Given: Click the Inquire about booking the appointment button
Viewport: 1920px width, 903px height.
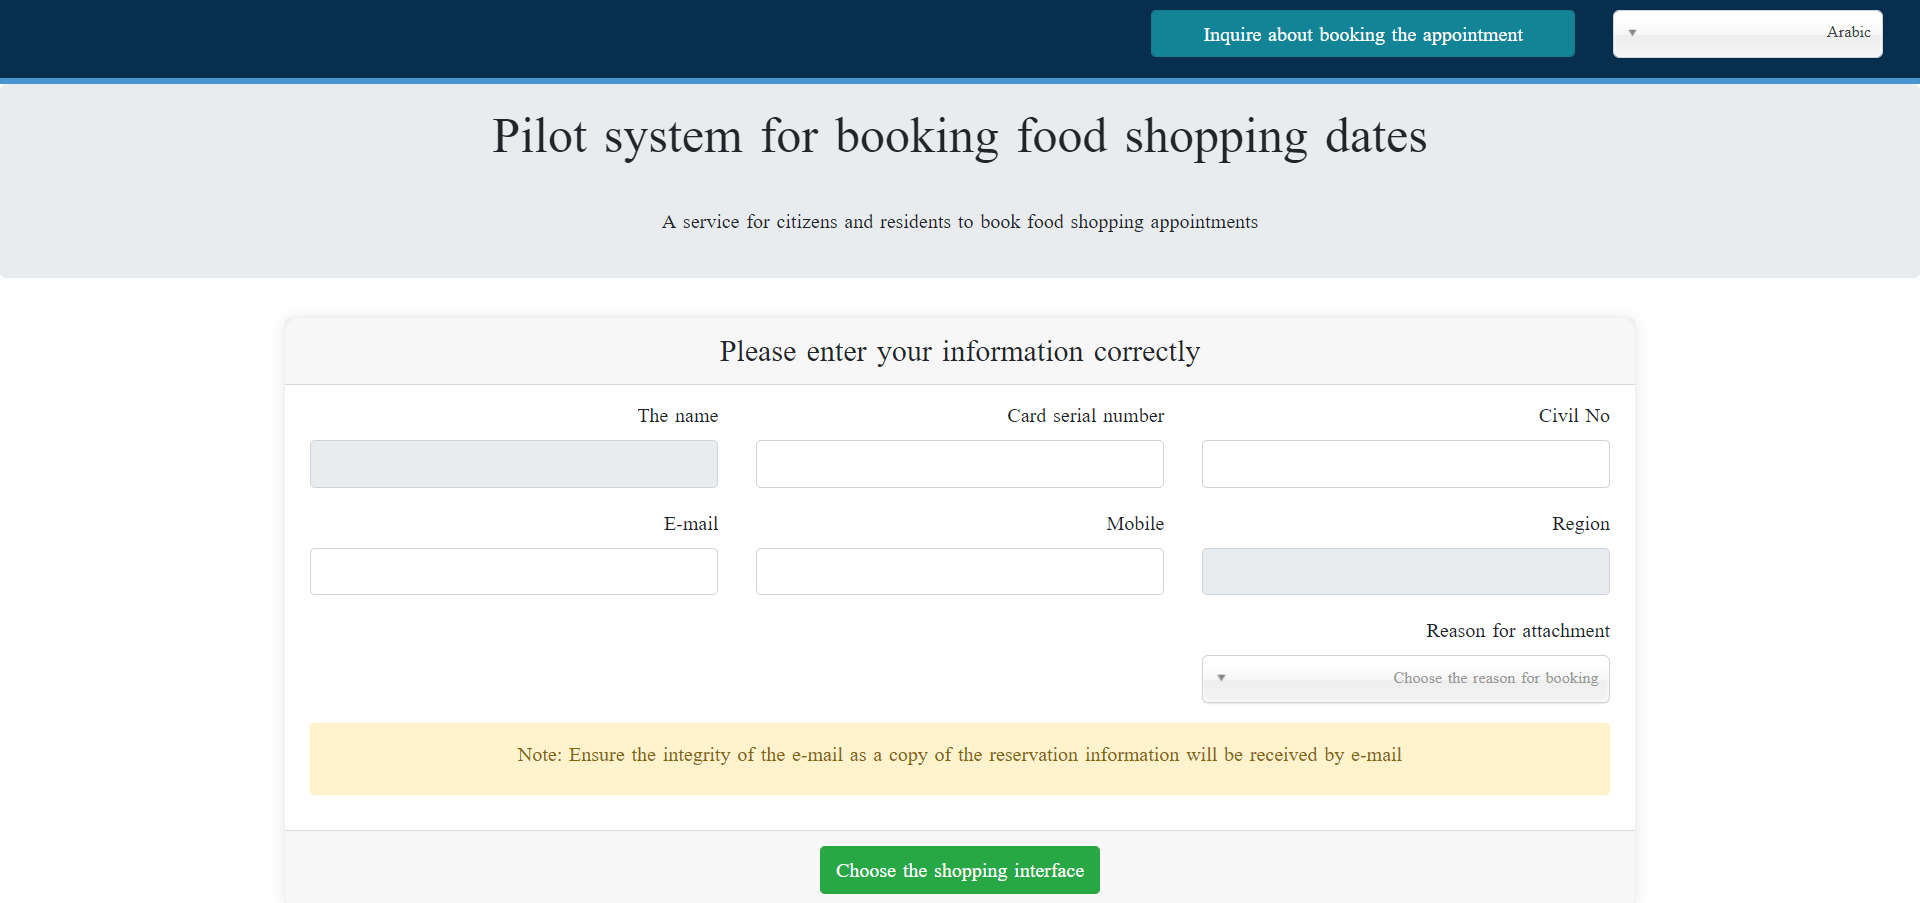Looking at the screenshot, I should click(1362, 34).
